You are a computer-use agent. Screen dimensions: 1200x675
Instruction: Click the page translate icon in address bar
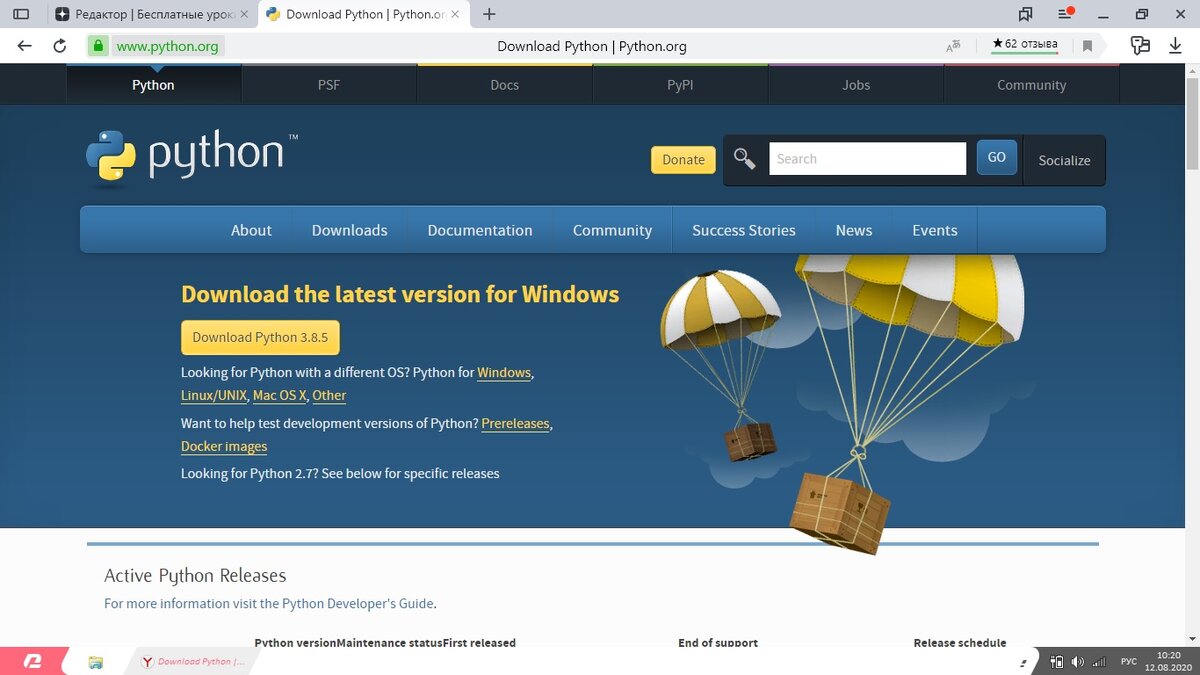click(x=953, y=46)
